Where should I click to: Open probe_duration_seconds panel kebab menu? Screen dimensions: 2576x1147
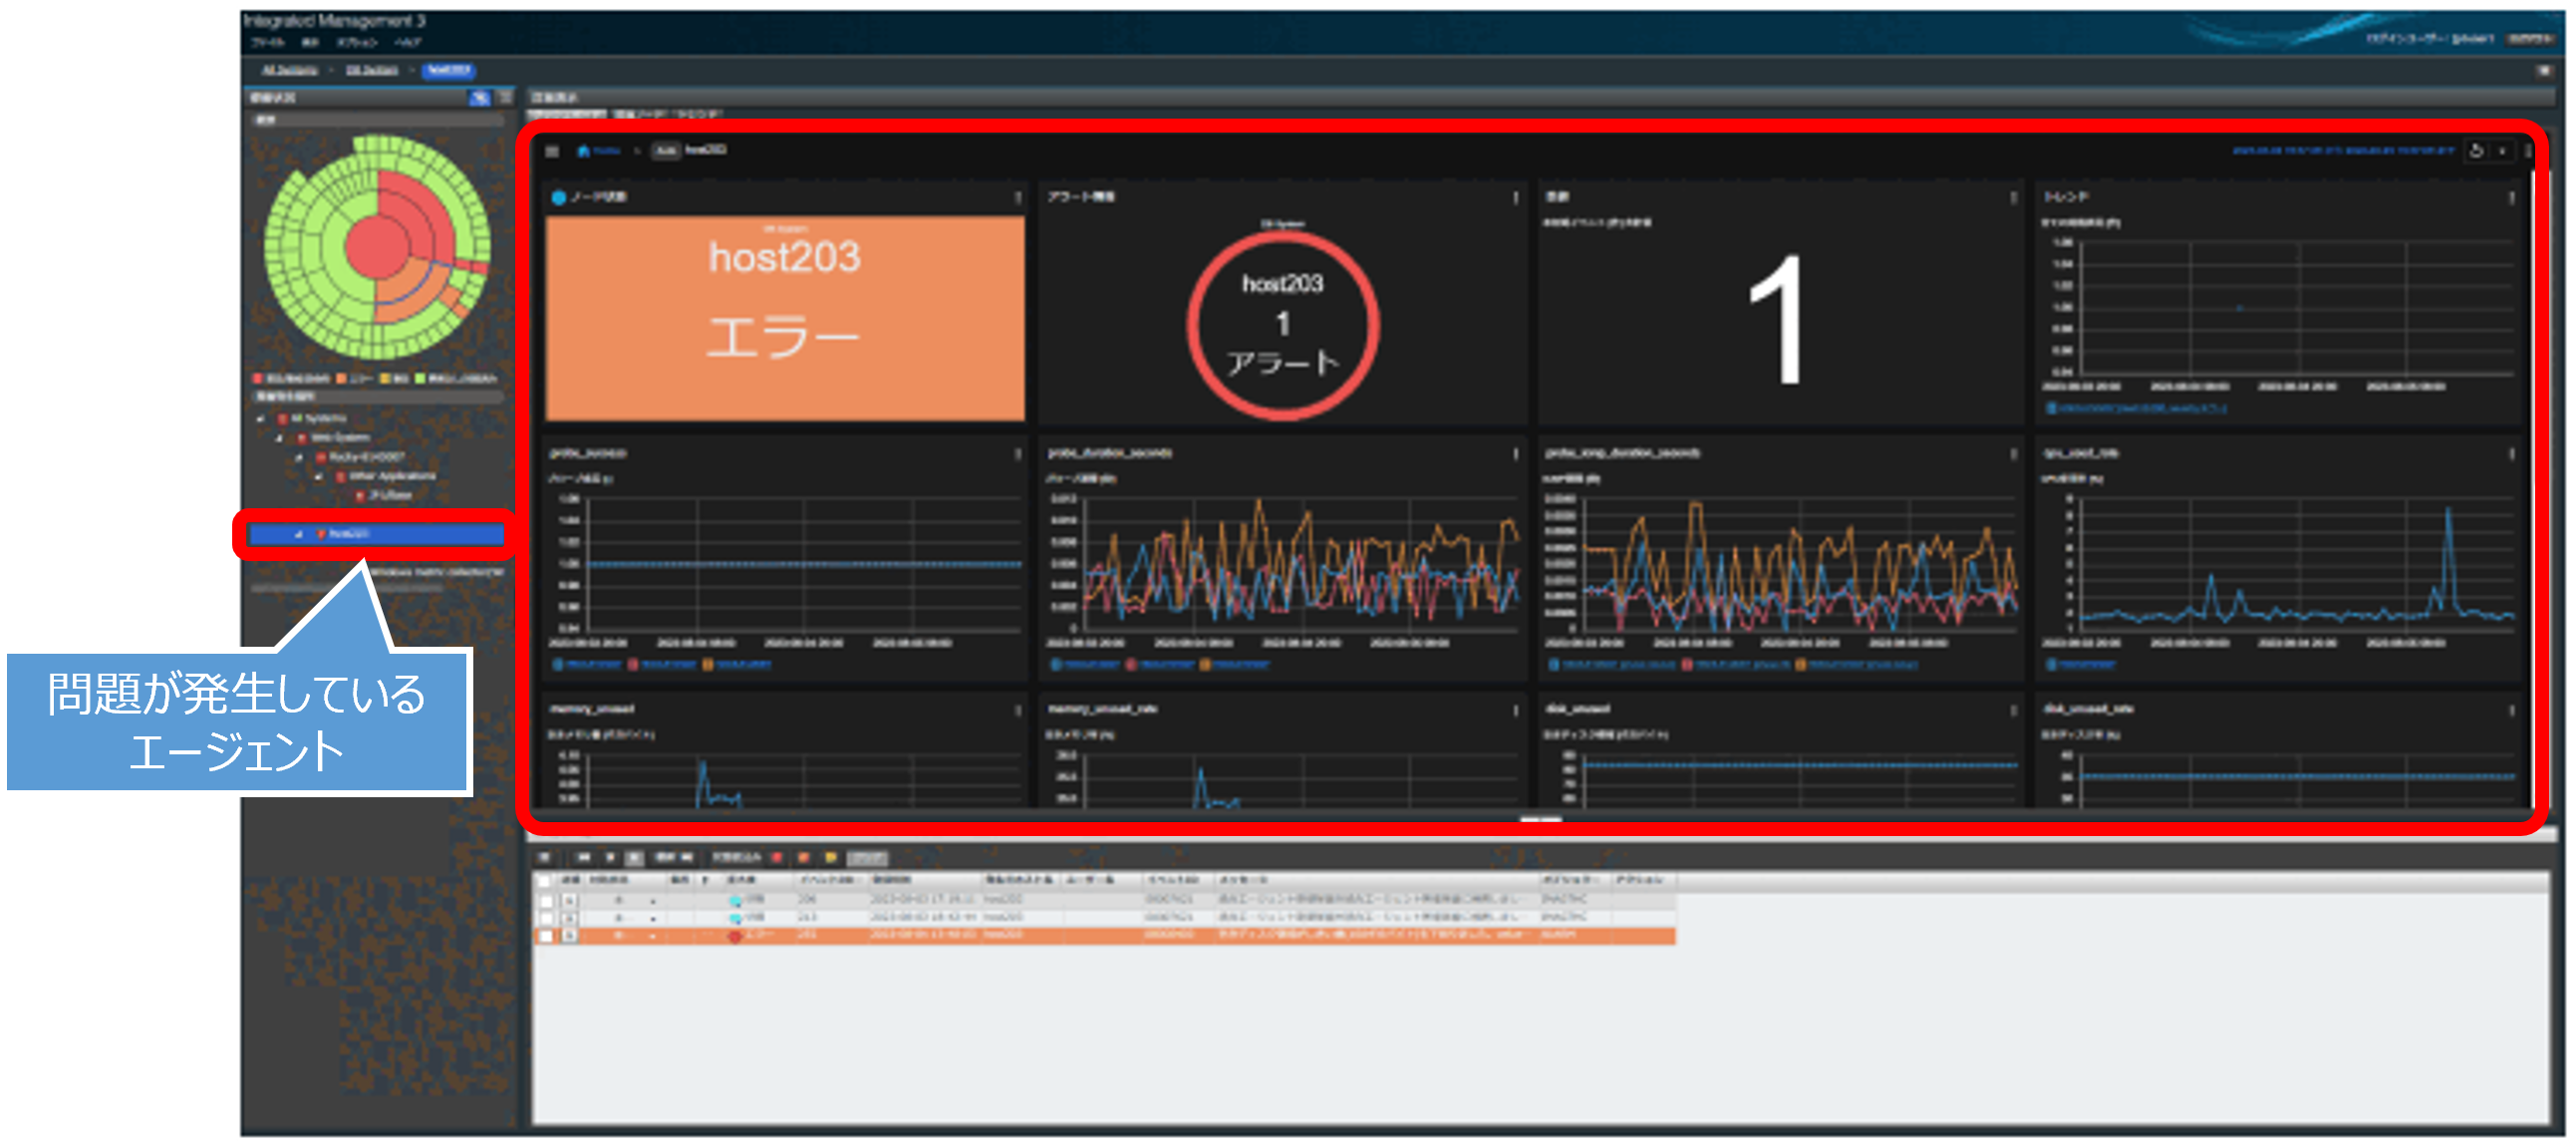pos(1515,454)
